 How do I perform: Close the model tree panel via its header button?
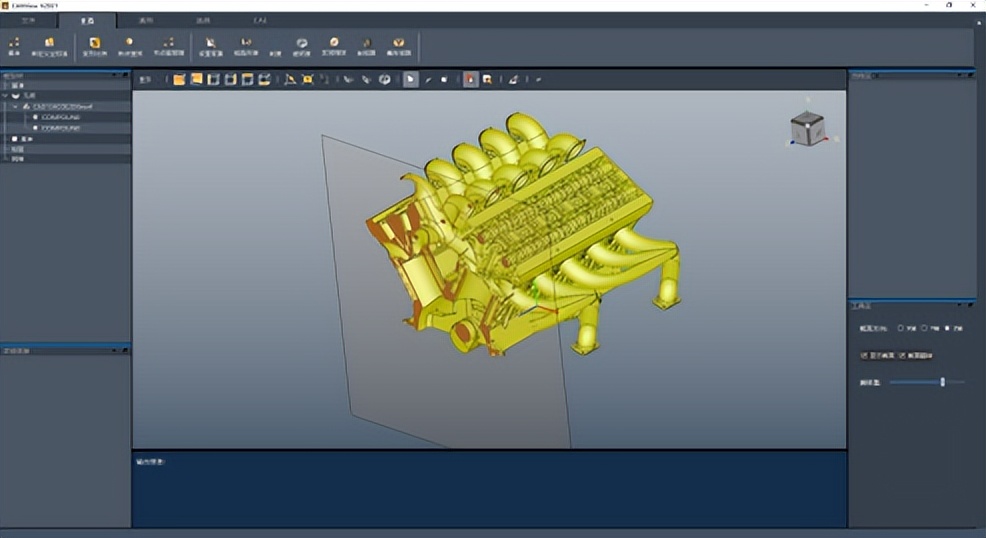point(125,75)
